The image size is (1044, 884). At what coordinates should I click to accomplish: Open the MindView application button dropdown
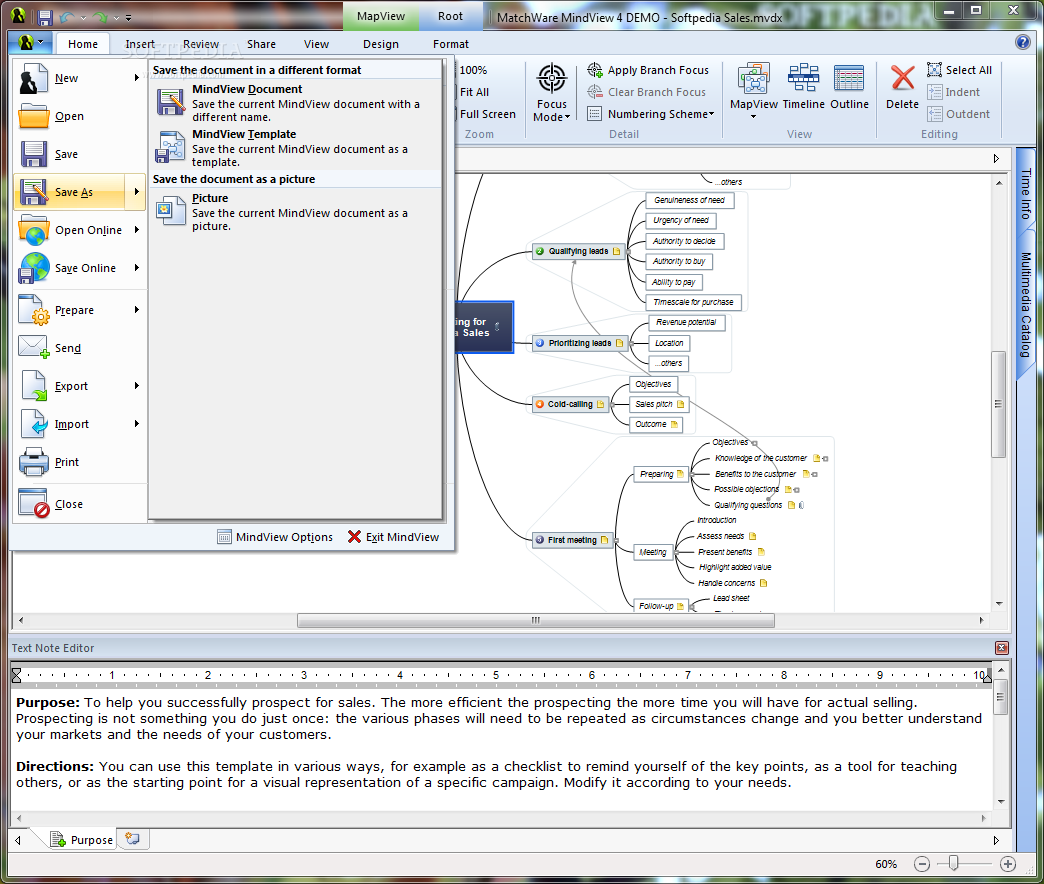[31, 43]
